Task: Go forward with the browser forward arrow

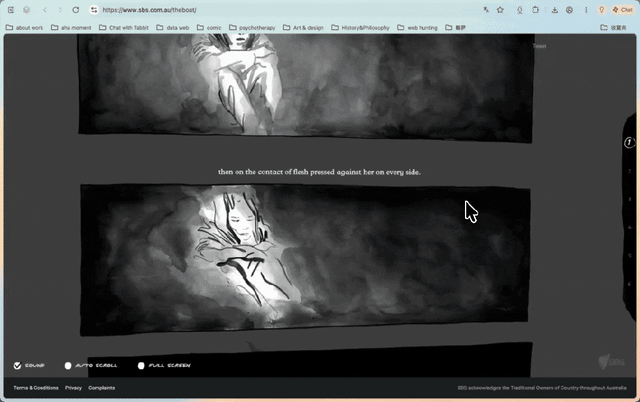Action: 60,10
